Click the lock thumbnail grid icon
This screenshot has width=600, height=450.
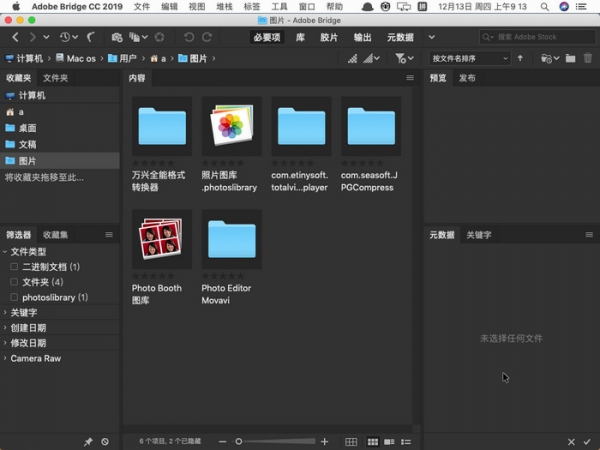tap(351, 442)
